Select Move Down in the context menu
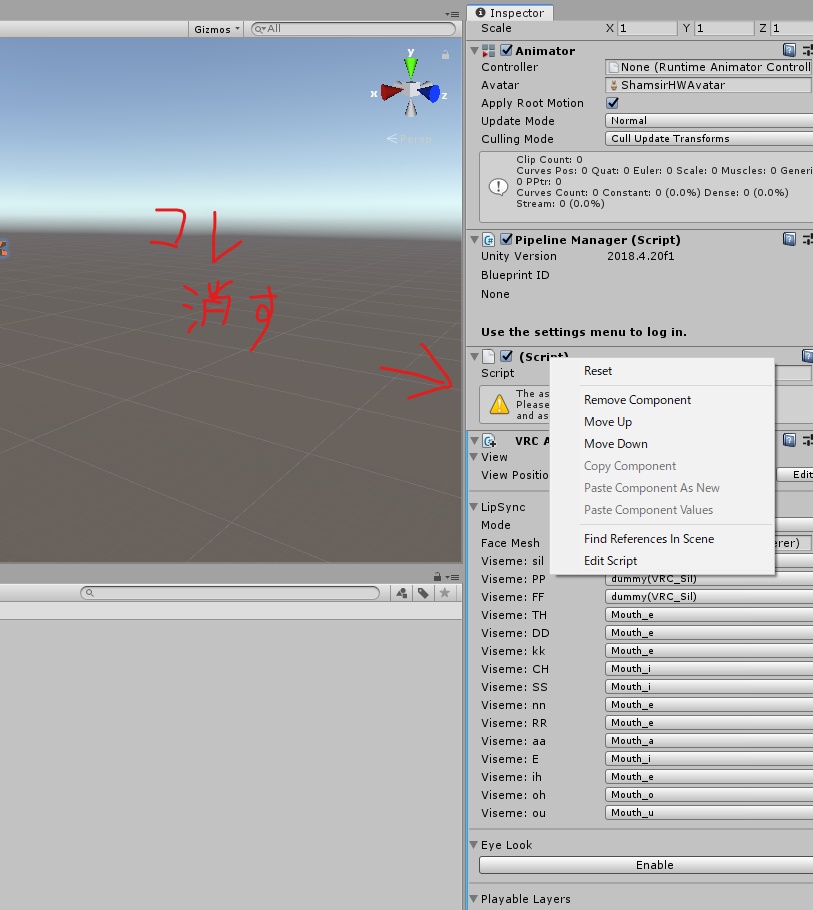This screenshot has height=910, width=813. 662,444
